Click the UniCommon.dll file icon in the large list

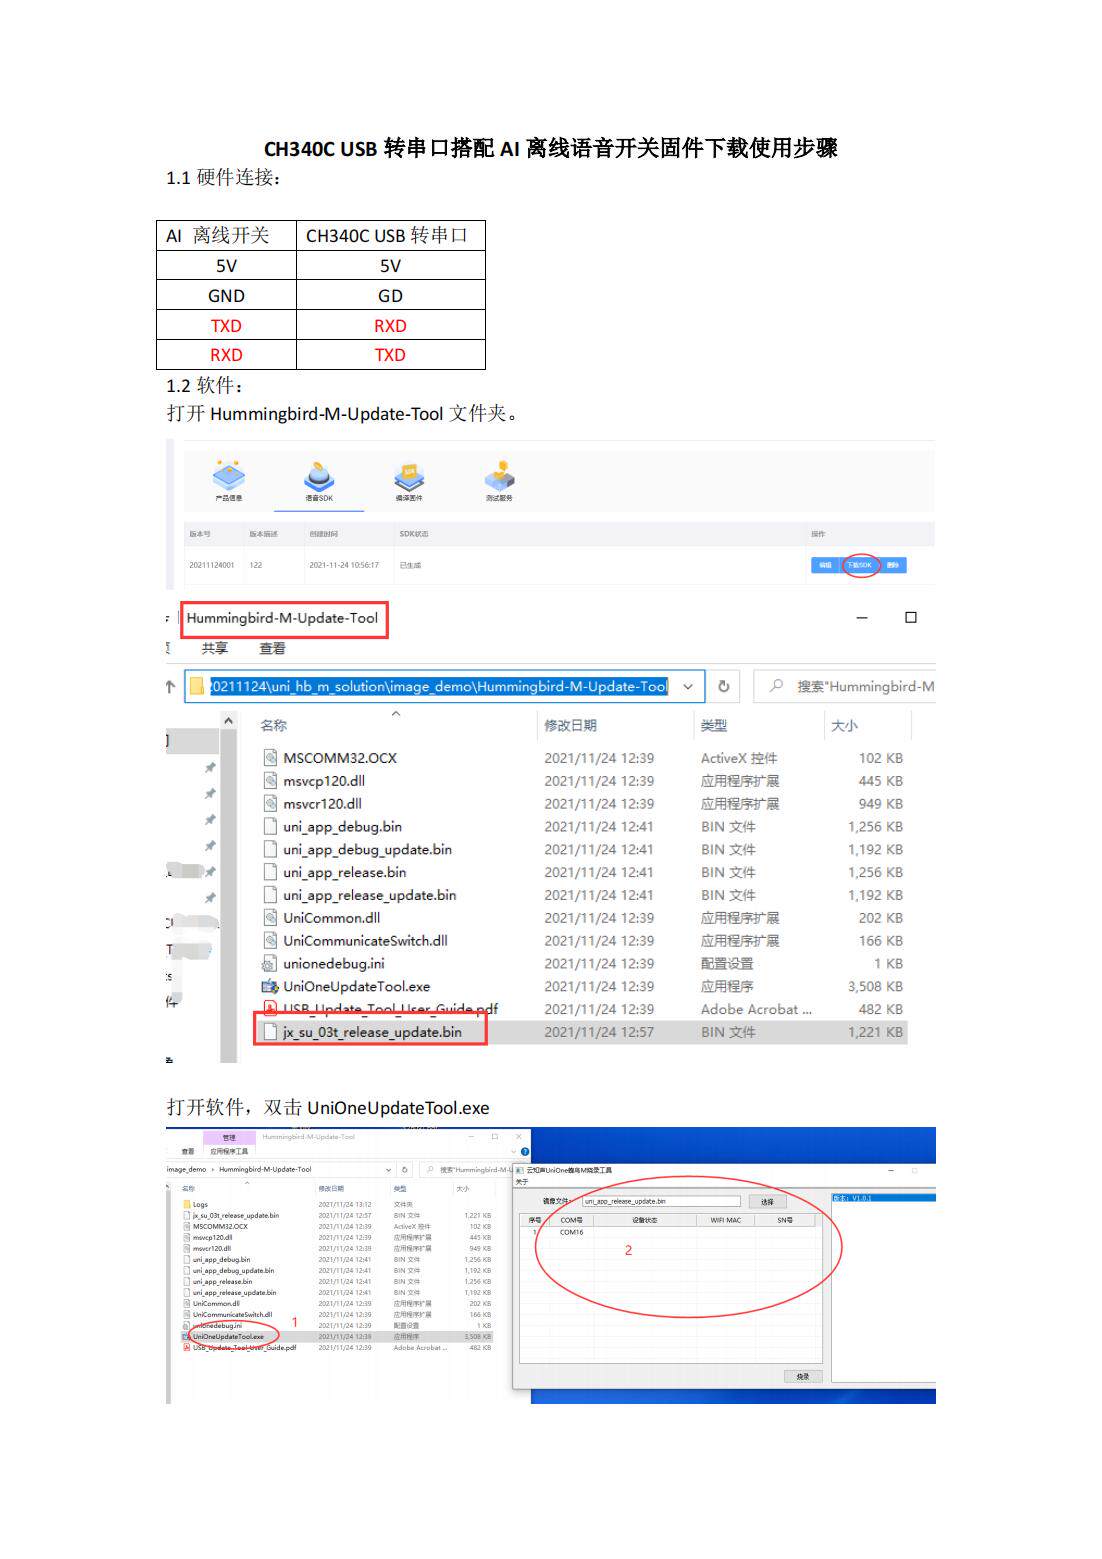pyautogui.click(x=269, y=918)
